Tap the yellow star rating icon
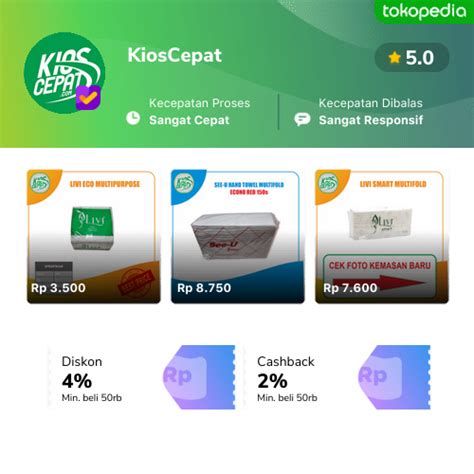The width and height of the screenshot is (474, 474). pos(394,57)
